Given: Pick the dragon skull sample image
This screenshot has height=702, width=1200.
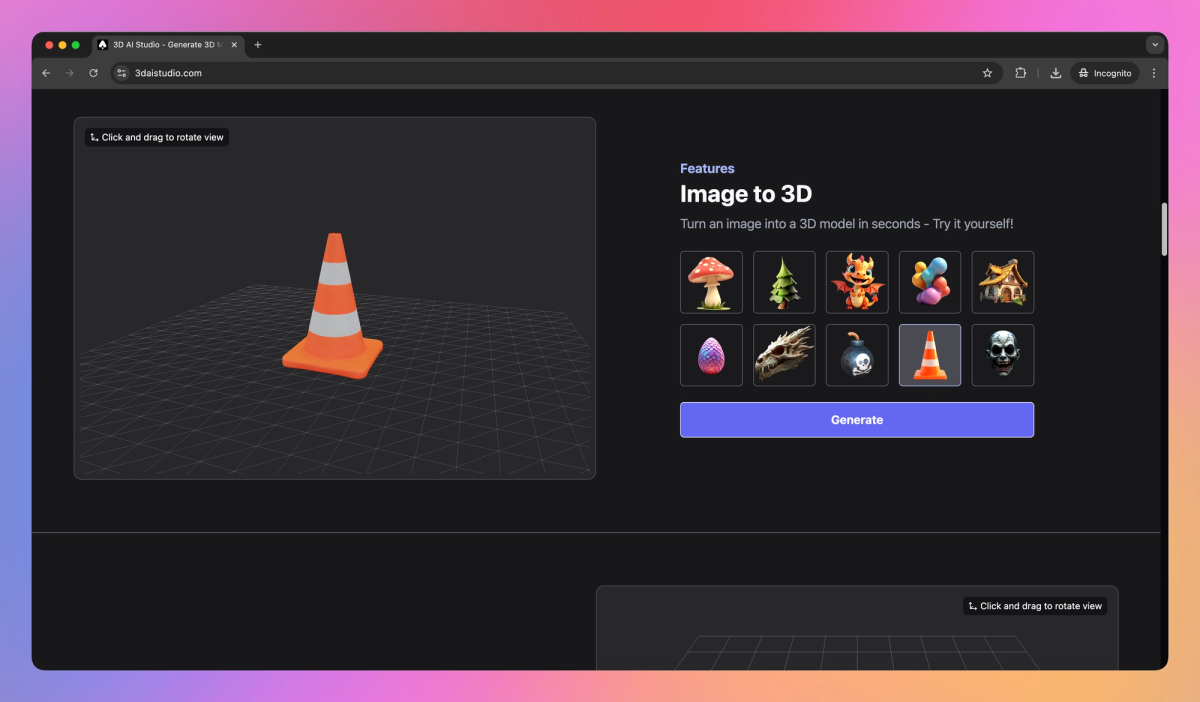Looking at the screenshot, I should point(784,355).
